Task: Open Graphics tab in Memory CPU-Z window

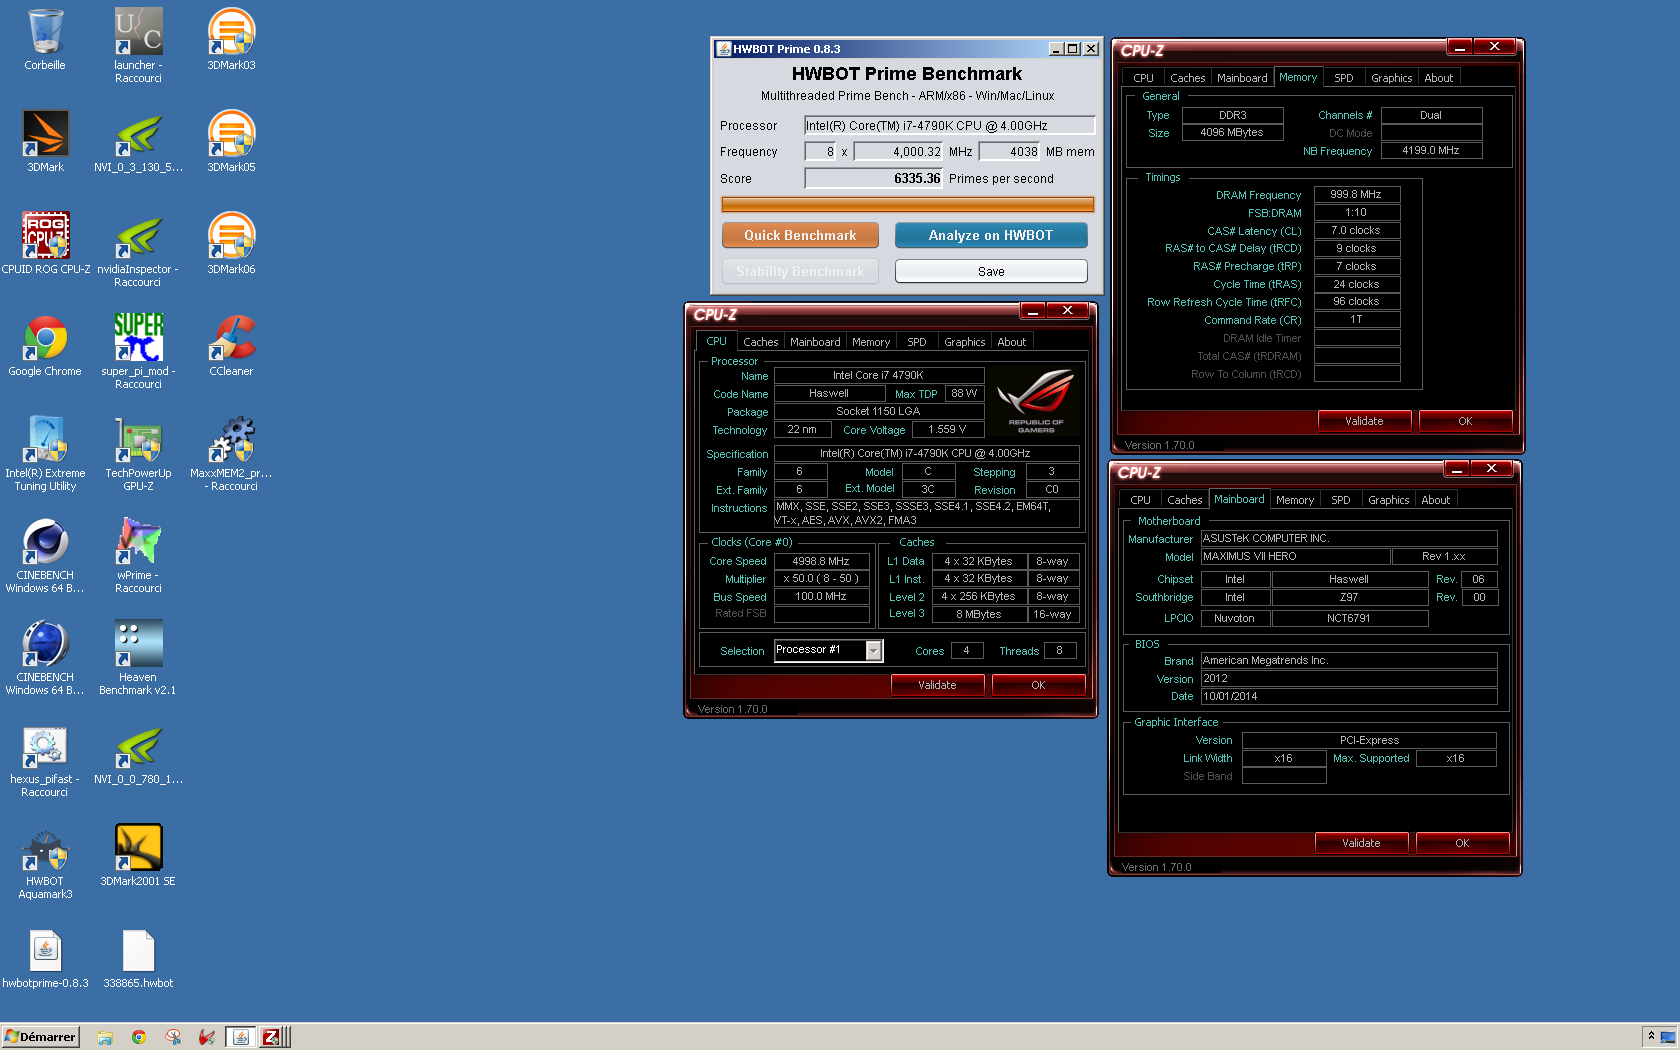Action: pyautogui.click(x=1391, y=78)
